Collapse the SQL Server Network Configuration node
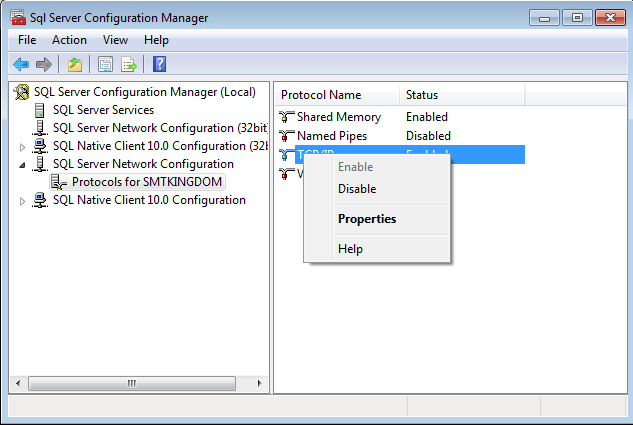The width and height of the screenshot is (633, 425). (x=23, y=165)
